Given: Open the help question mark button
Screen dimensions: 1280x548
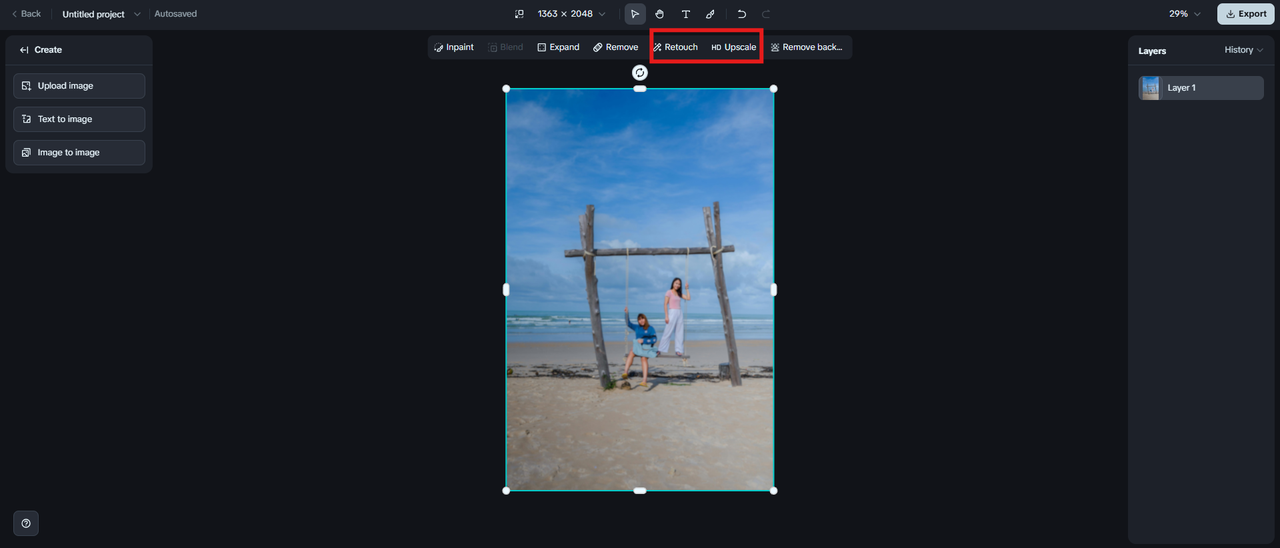Looking at the screenshot, I should coord(26,523).
